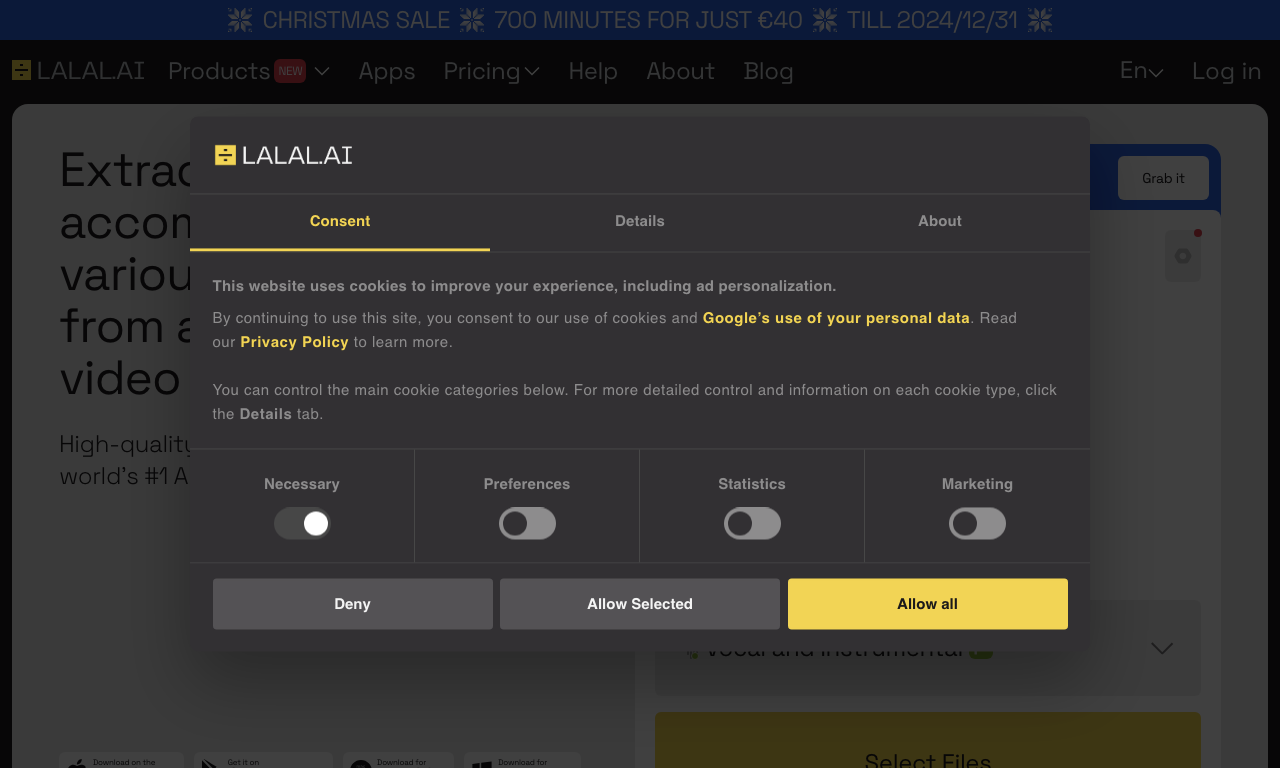The height and width of the screenshot is (768, 1280).
Task: Enable the Marketing cookies toggle
Action: 977,523
